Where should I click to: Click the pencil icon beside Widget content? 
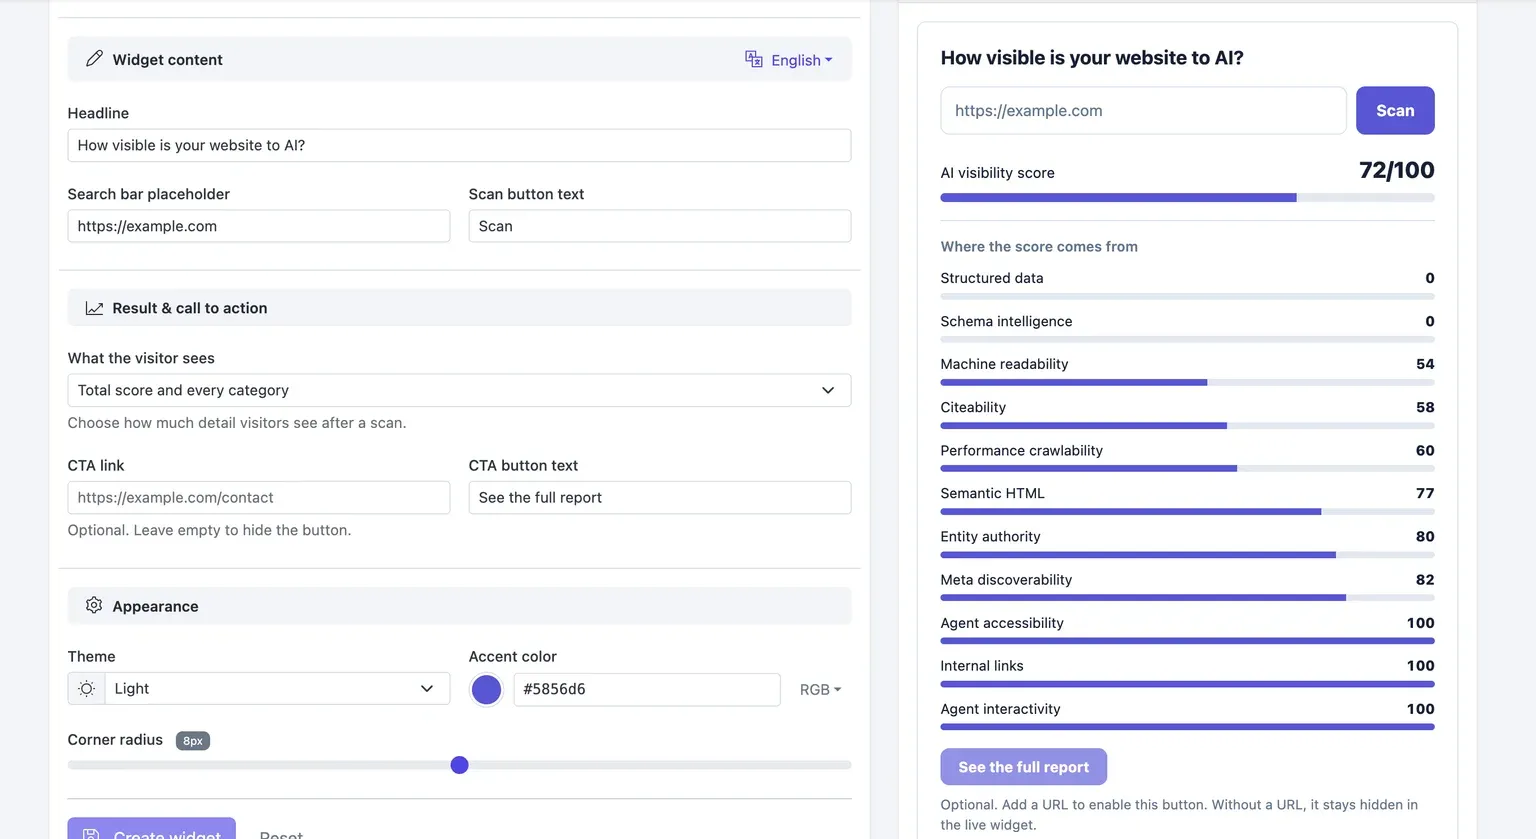click(94, 59)
